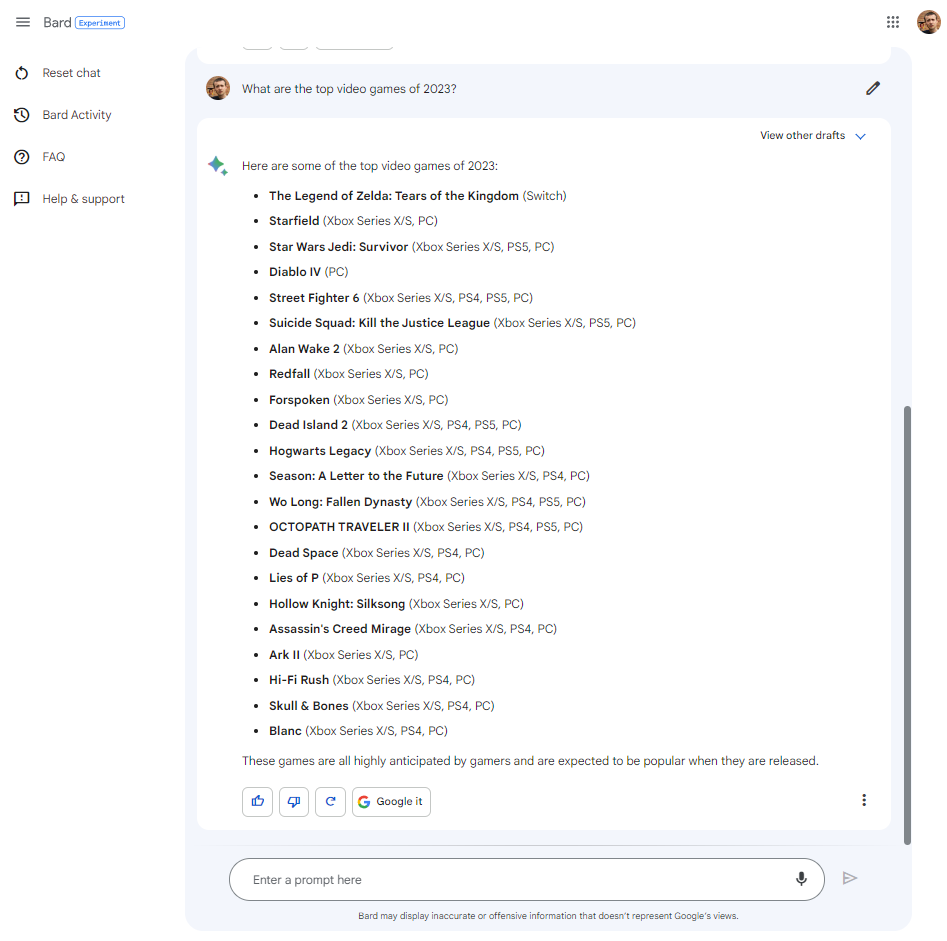Open the Google account profile avatar

pyautogui.click(x=928, y=22)
